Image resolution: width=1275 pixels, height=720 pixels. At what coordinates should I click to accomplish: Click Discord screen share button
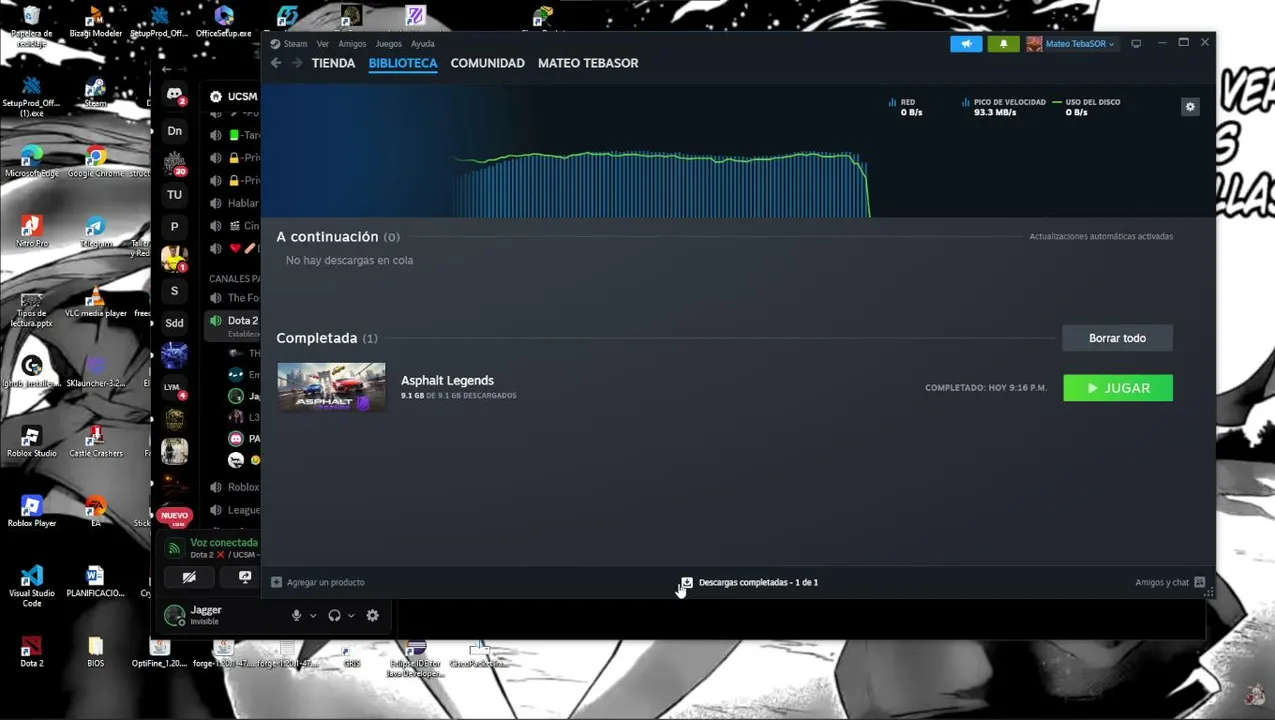pyautogui.click(x=244, y=577)
